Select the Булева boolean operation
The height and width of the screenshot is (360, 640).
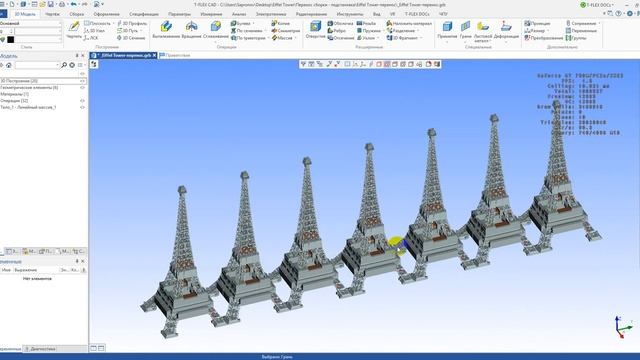coord(240,24)
